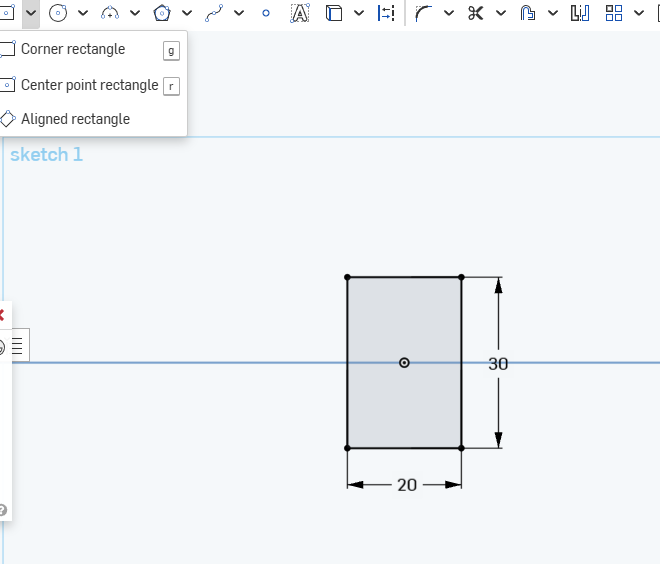Select the 3 point arc tool
660x564 pixels.
110,13
